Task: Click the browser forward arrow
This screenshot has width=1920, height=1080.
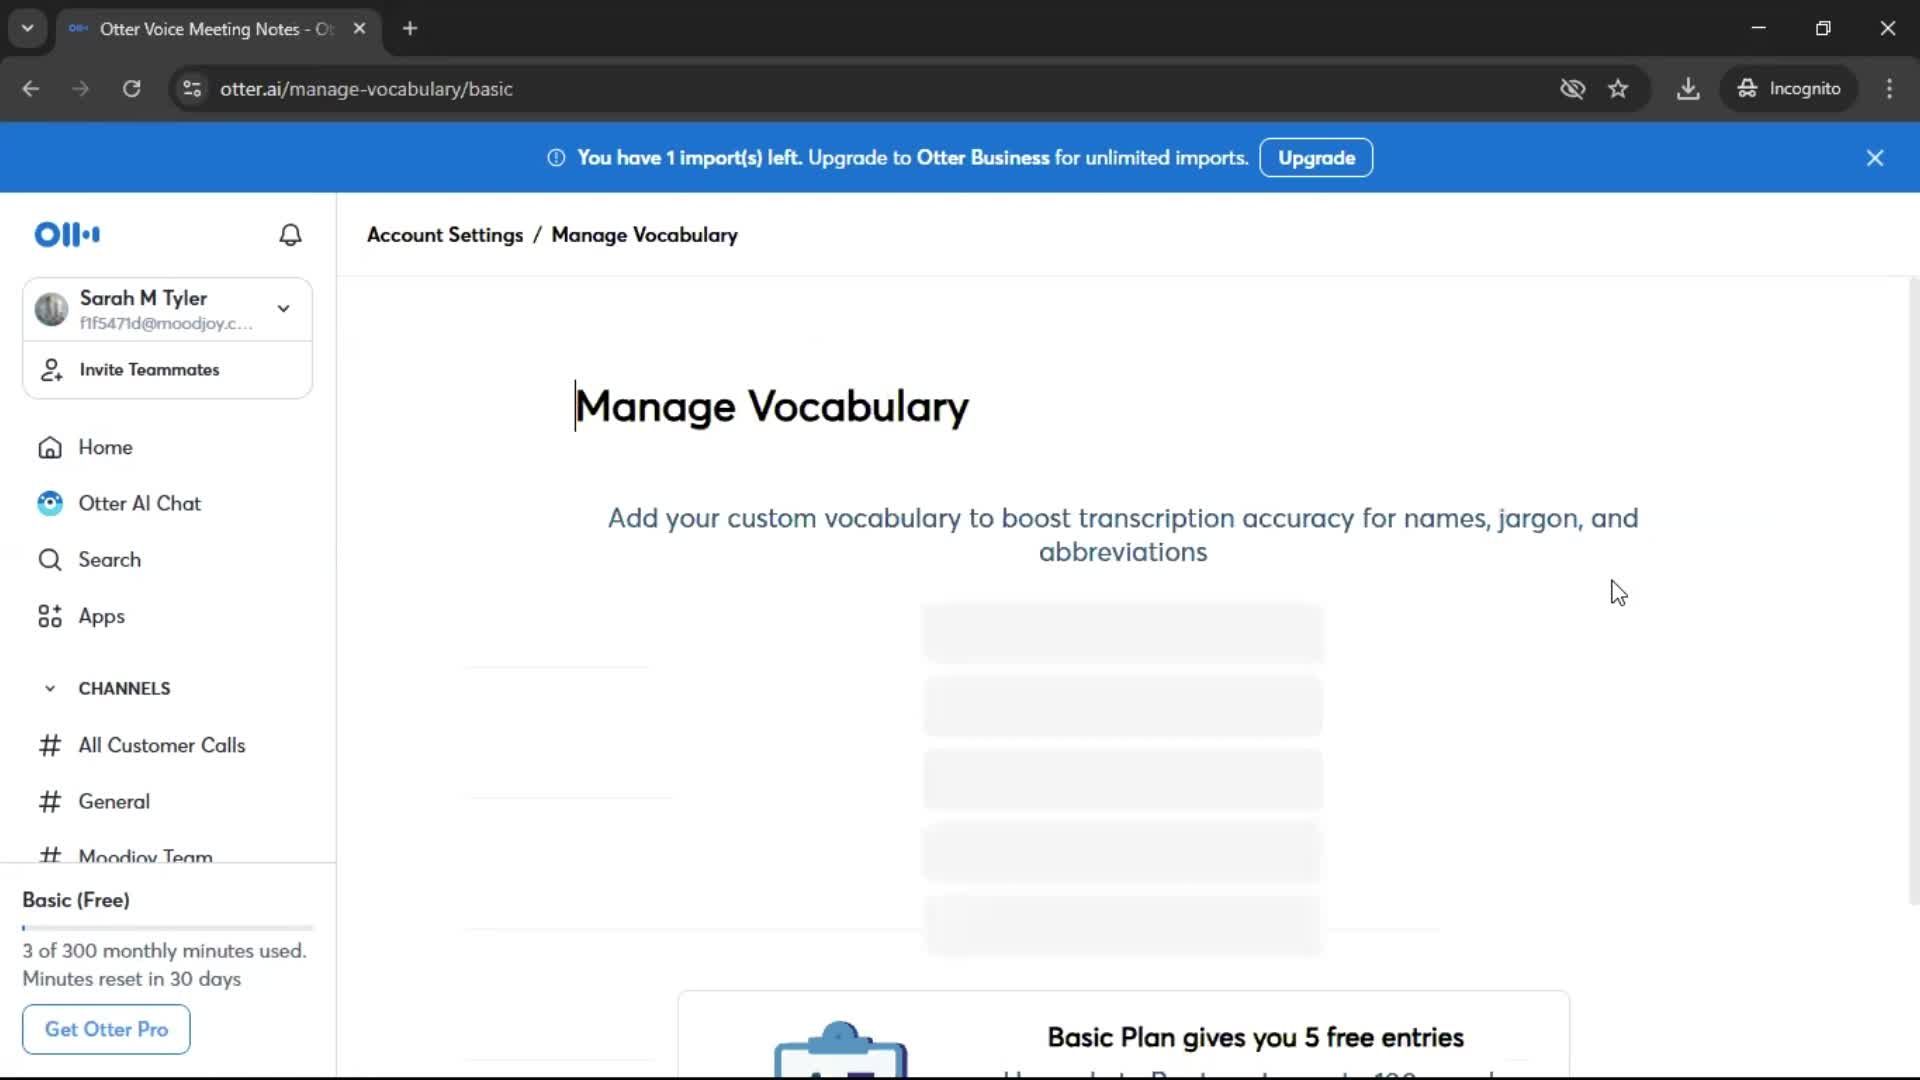Action: pyautogui.click(x=81, y=89)
